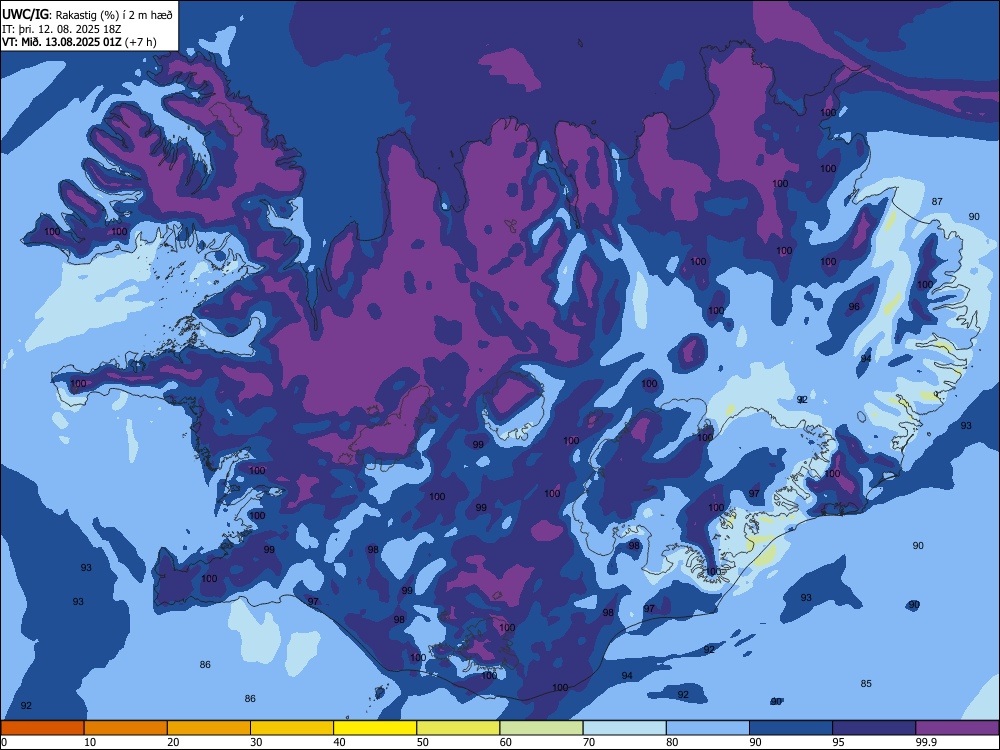Click the legend label '50'
1000x750 pixels.
(423, 742)
